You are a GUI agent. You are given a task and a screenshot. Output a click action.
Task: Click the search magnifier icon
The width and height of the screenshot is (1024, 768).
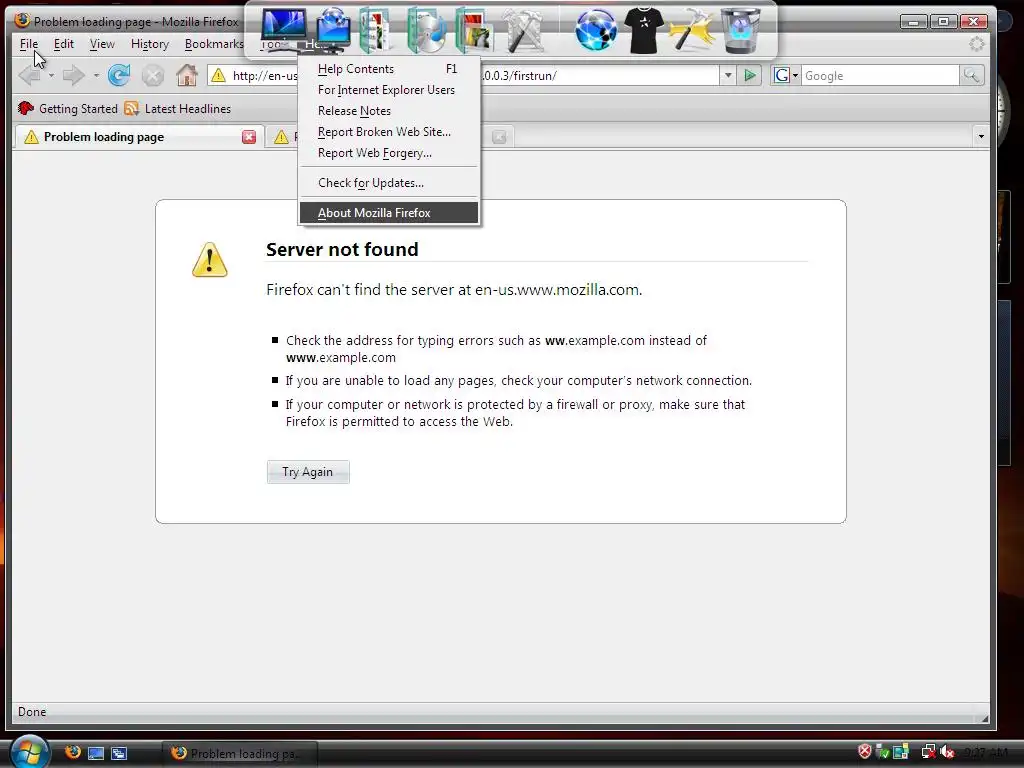pos(971,76)
